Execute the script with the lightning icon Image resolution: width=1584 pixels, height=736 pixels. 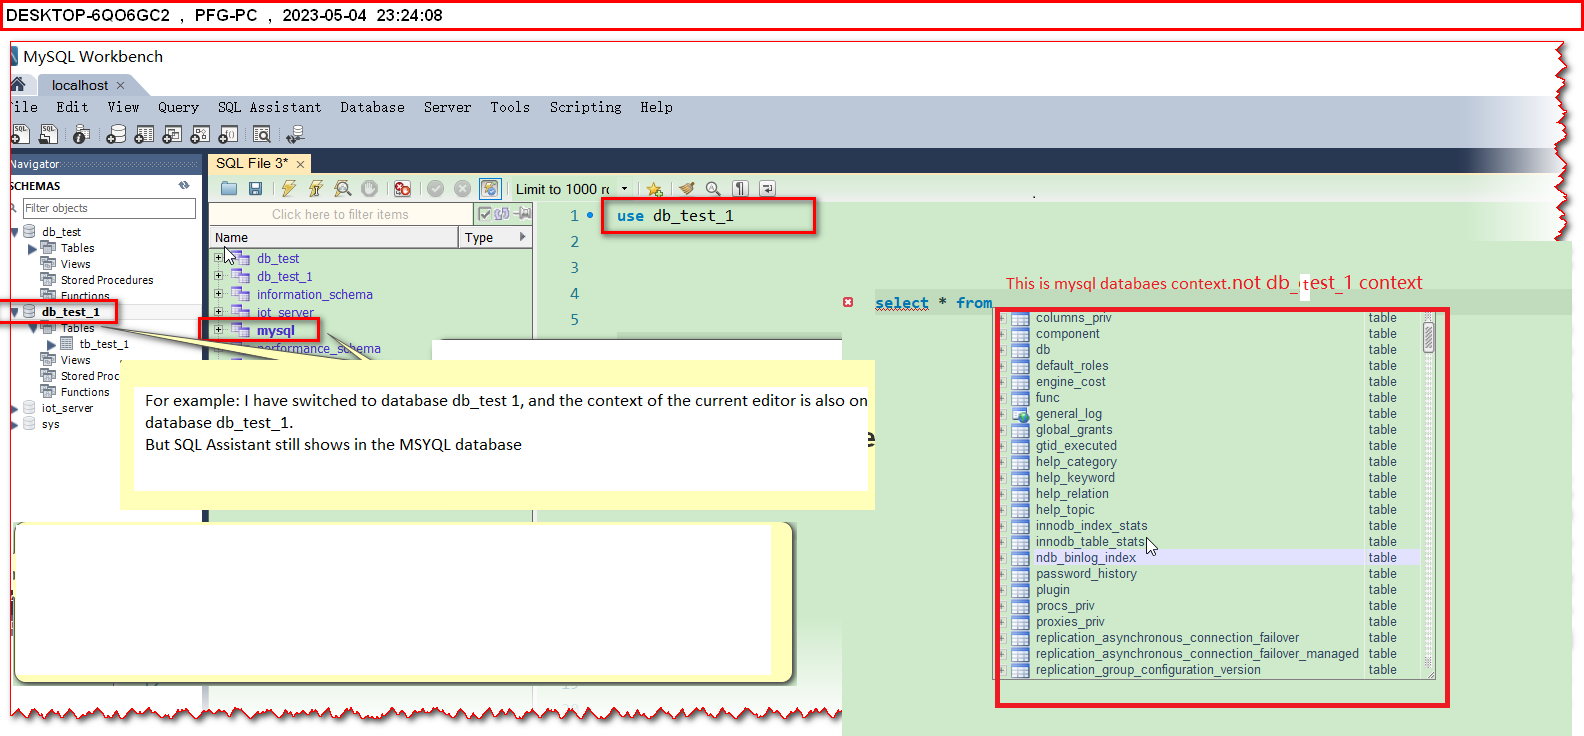pyautogui.click(x=288, y=188)
